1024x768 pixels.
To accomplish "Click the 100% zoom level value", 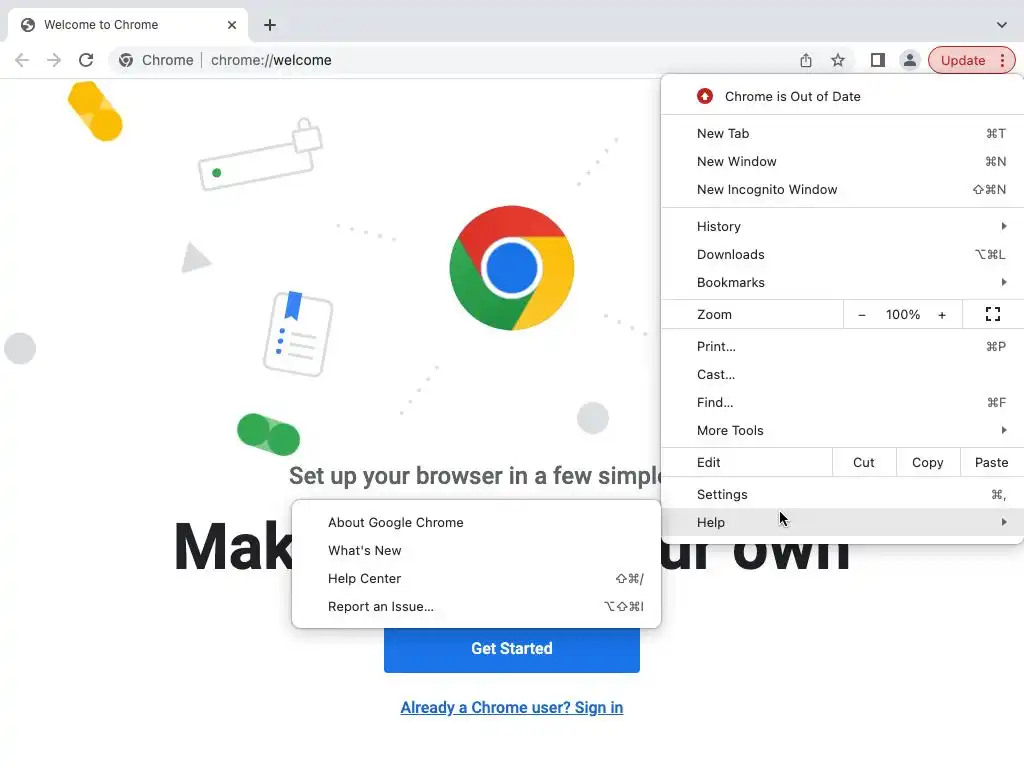I will (x=903, y=315).
